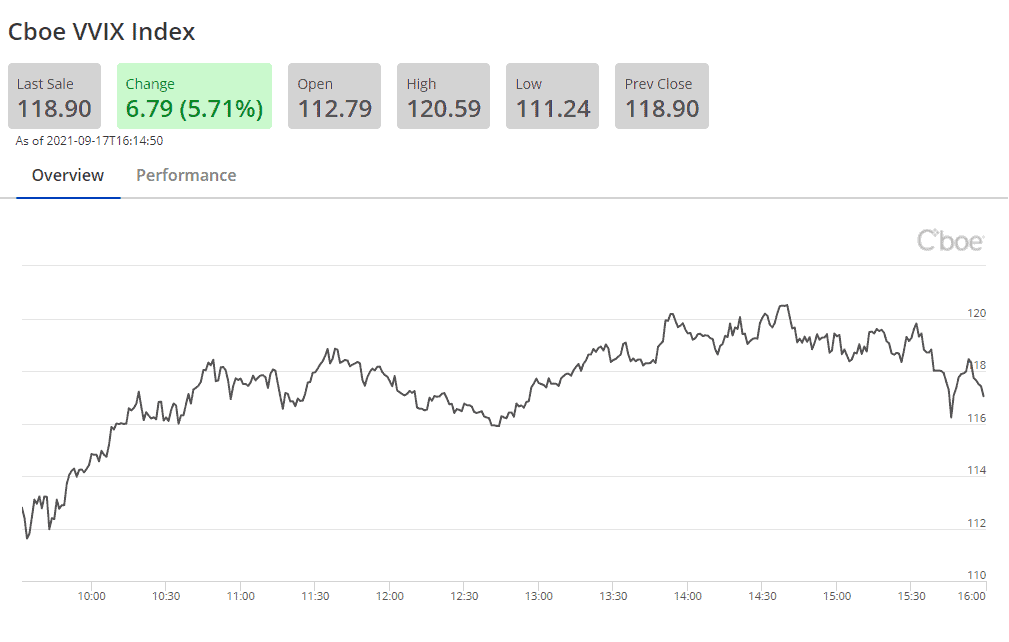Expand the 10:00 time axis label

(92, 595)
